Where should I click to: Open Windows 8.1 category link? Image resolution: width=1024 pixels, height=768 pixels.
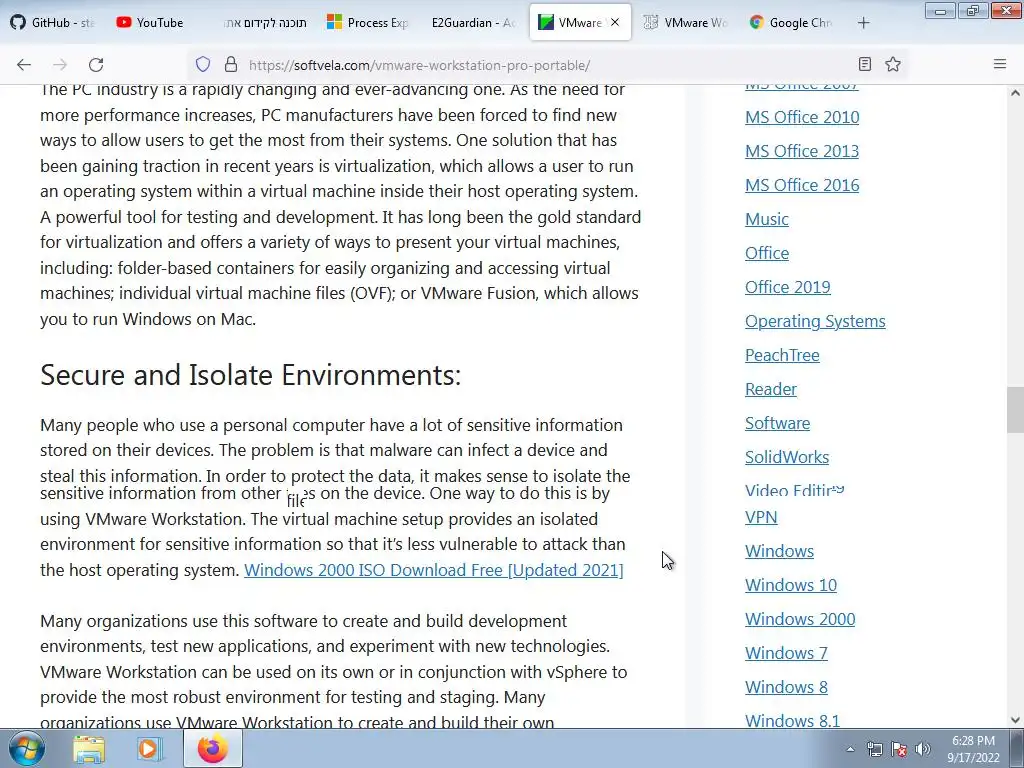pos(792,720)
